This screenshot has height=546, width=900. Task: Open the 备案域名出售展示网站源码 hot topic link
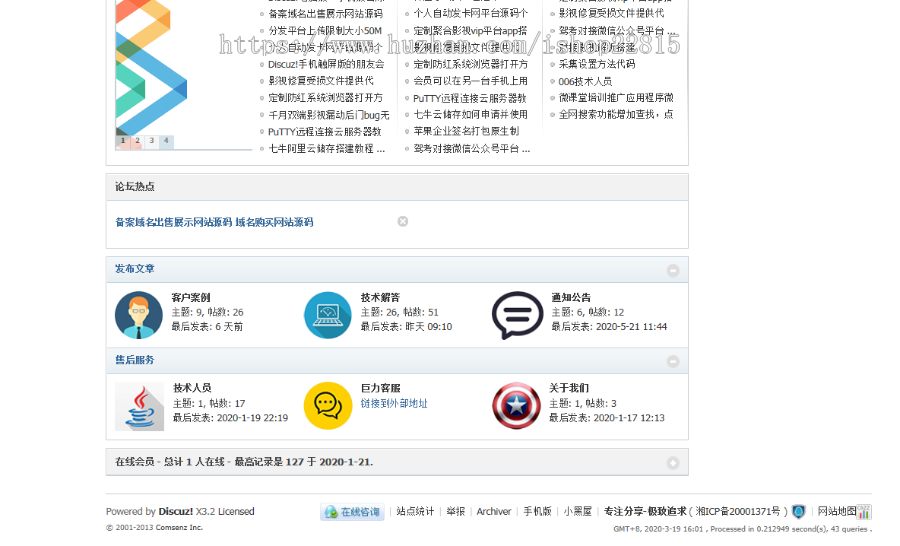point(173,222)
